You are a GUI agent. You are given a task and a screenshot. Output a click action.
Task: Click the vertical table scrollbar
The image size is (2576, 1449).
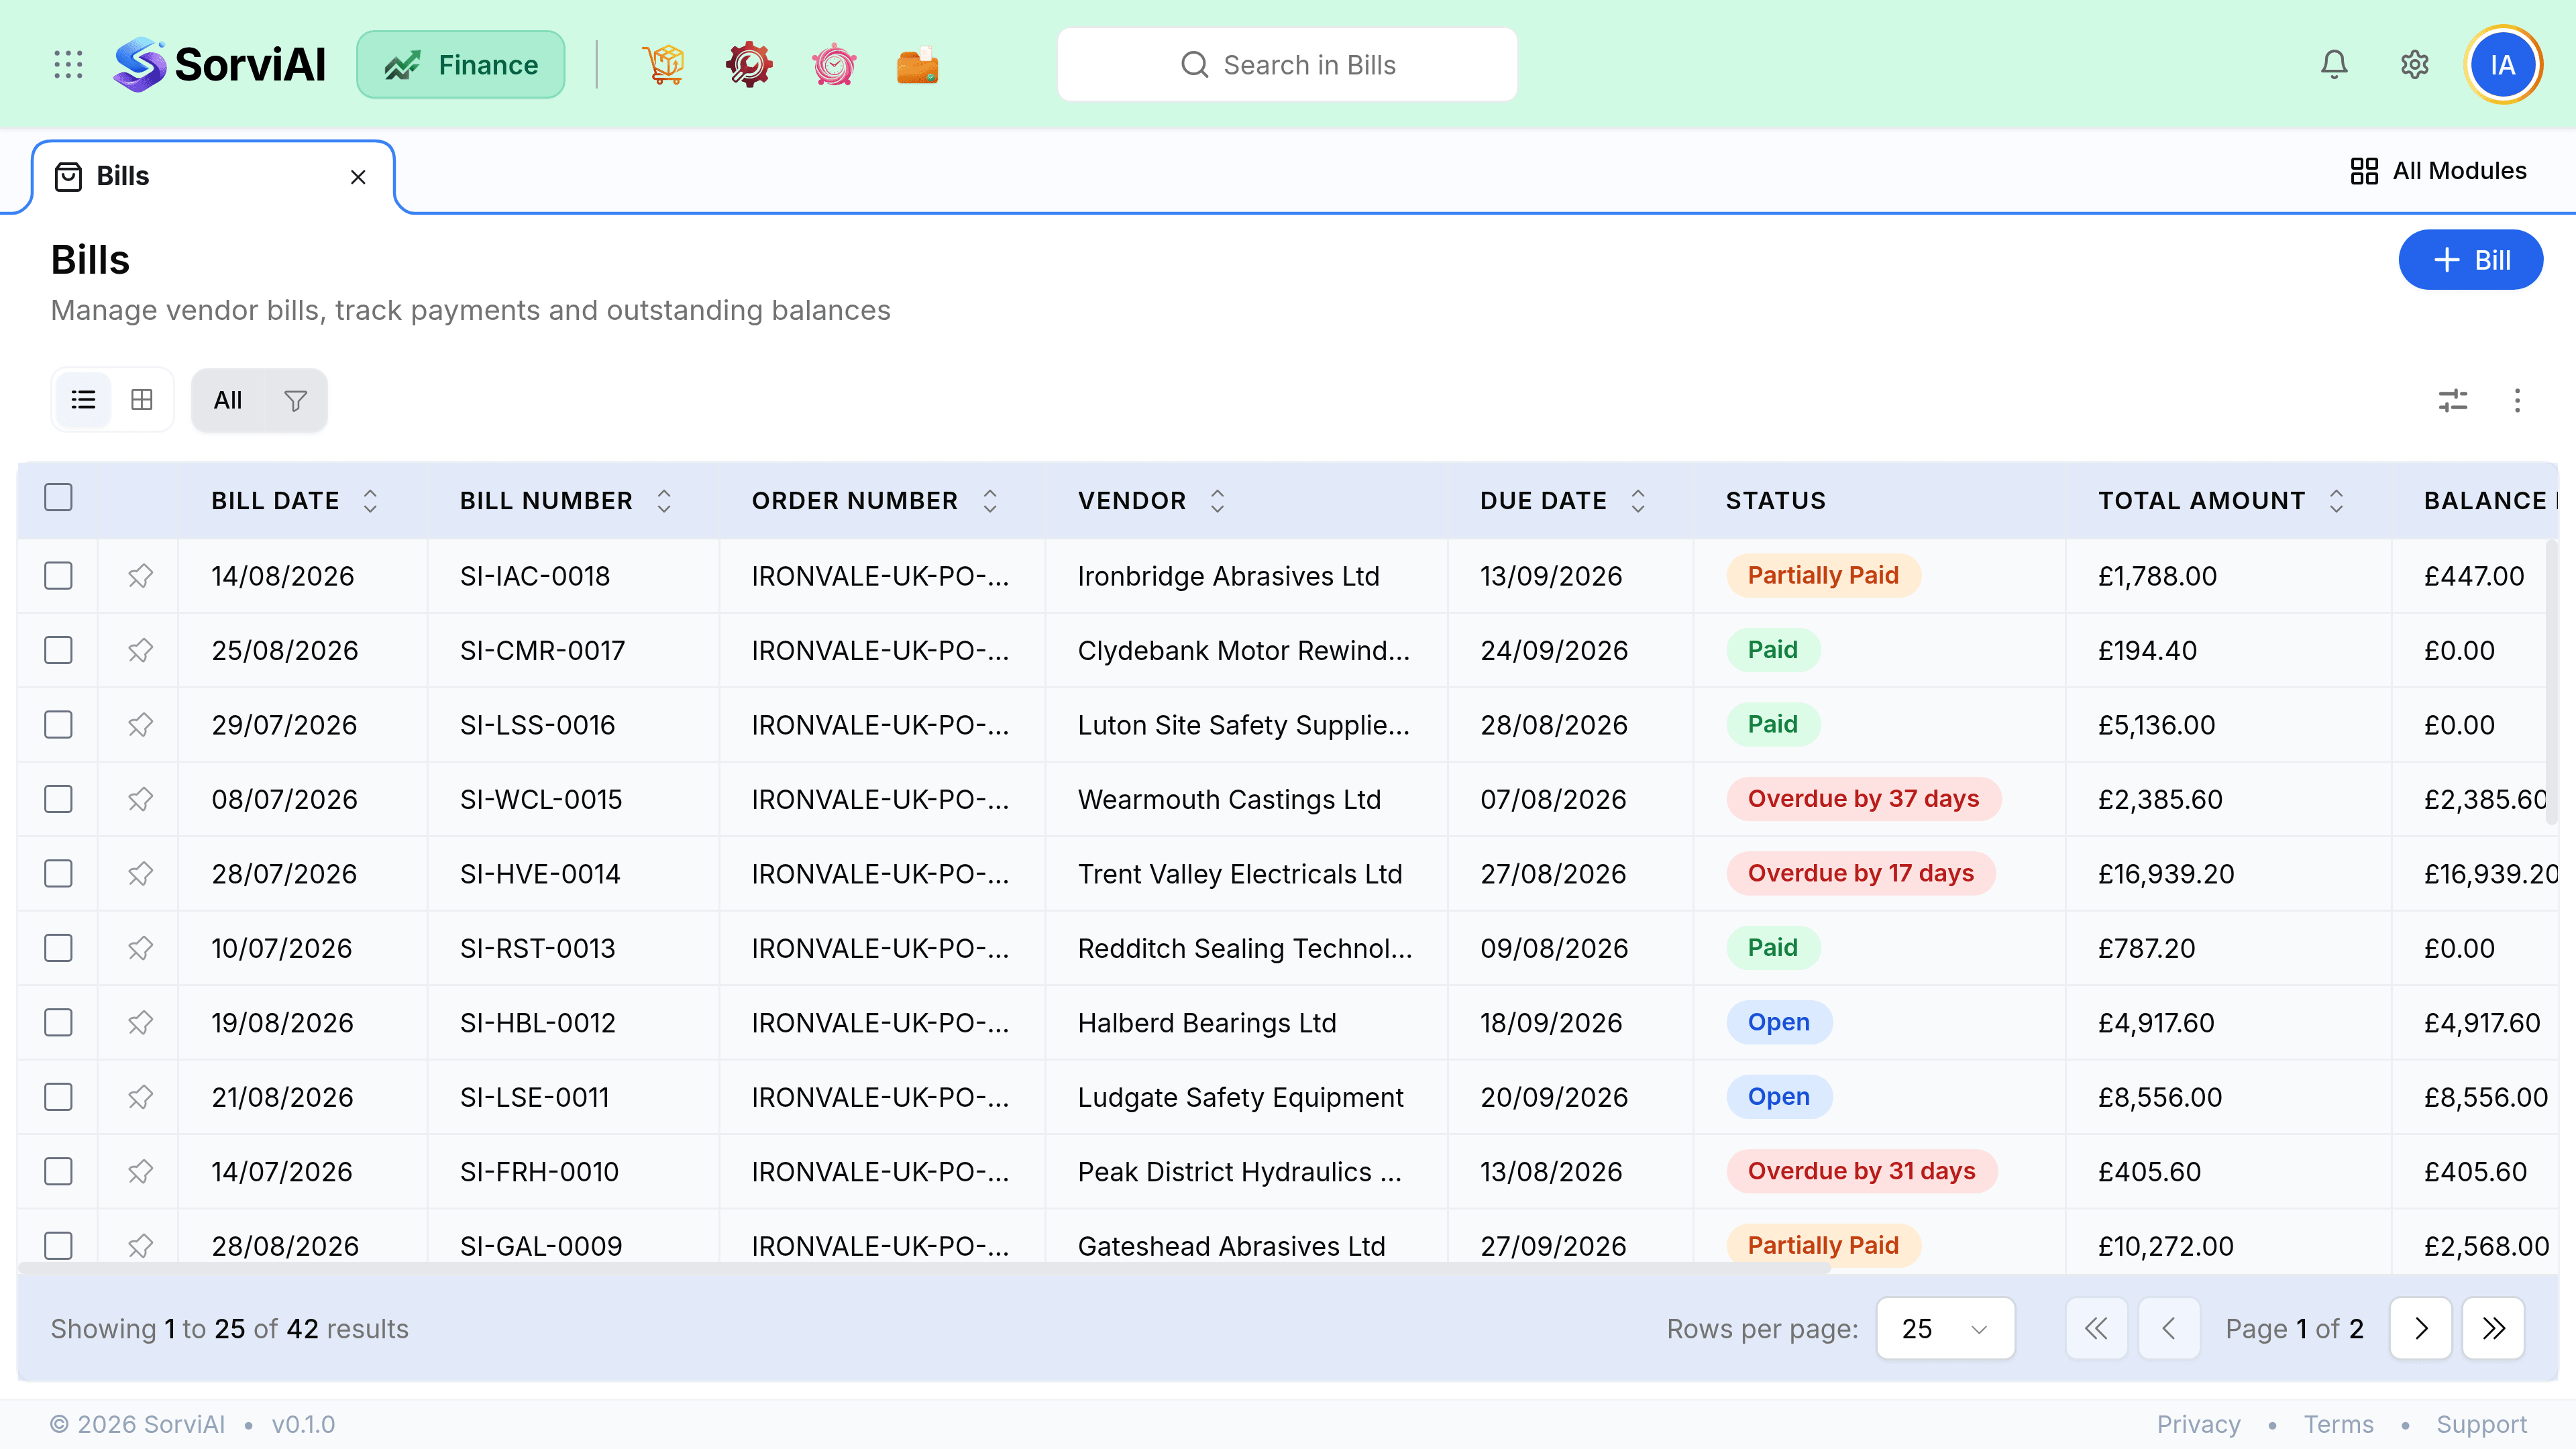pyautogui.click(x=2551, y=682)
